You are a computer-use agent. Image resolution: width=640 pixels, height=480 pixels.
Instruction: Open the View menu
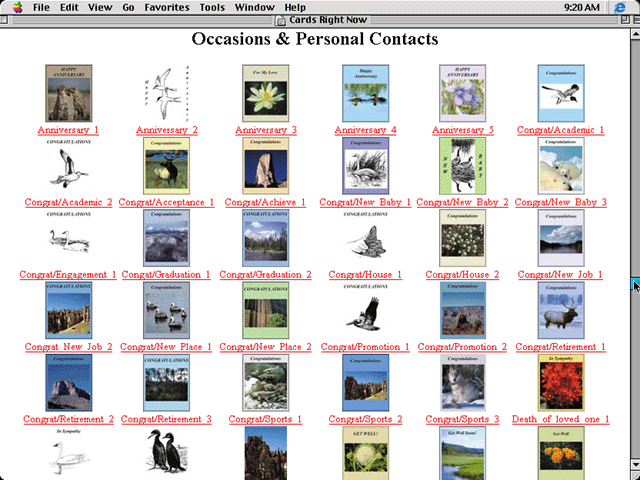point(100,7)
